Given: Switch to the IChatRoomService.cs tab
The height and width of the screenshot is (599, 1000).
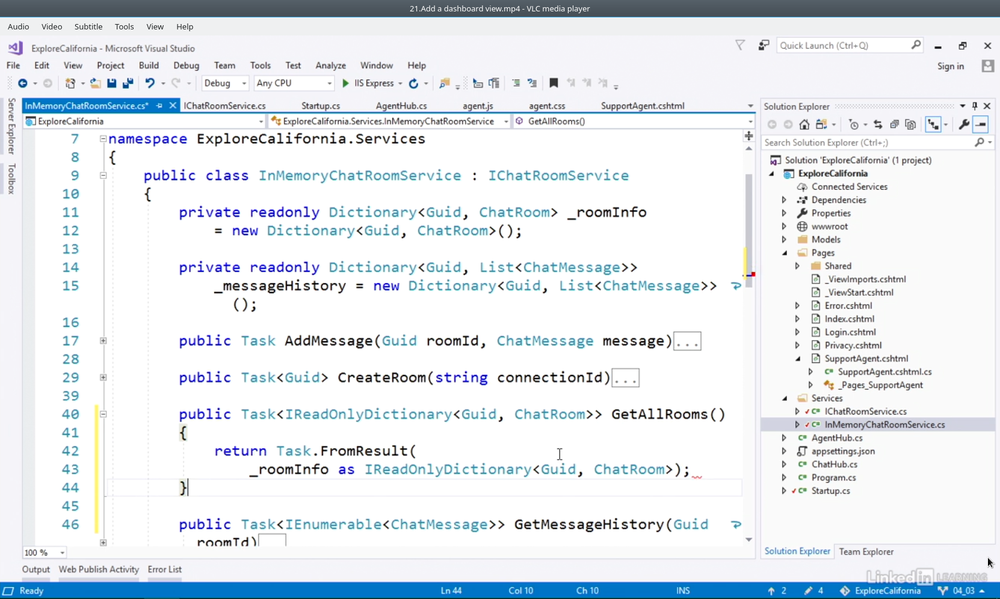Looking at the screenshot, I should point(224,106).
